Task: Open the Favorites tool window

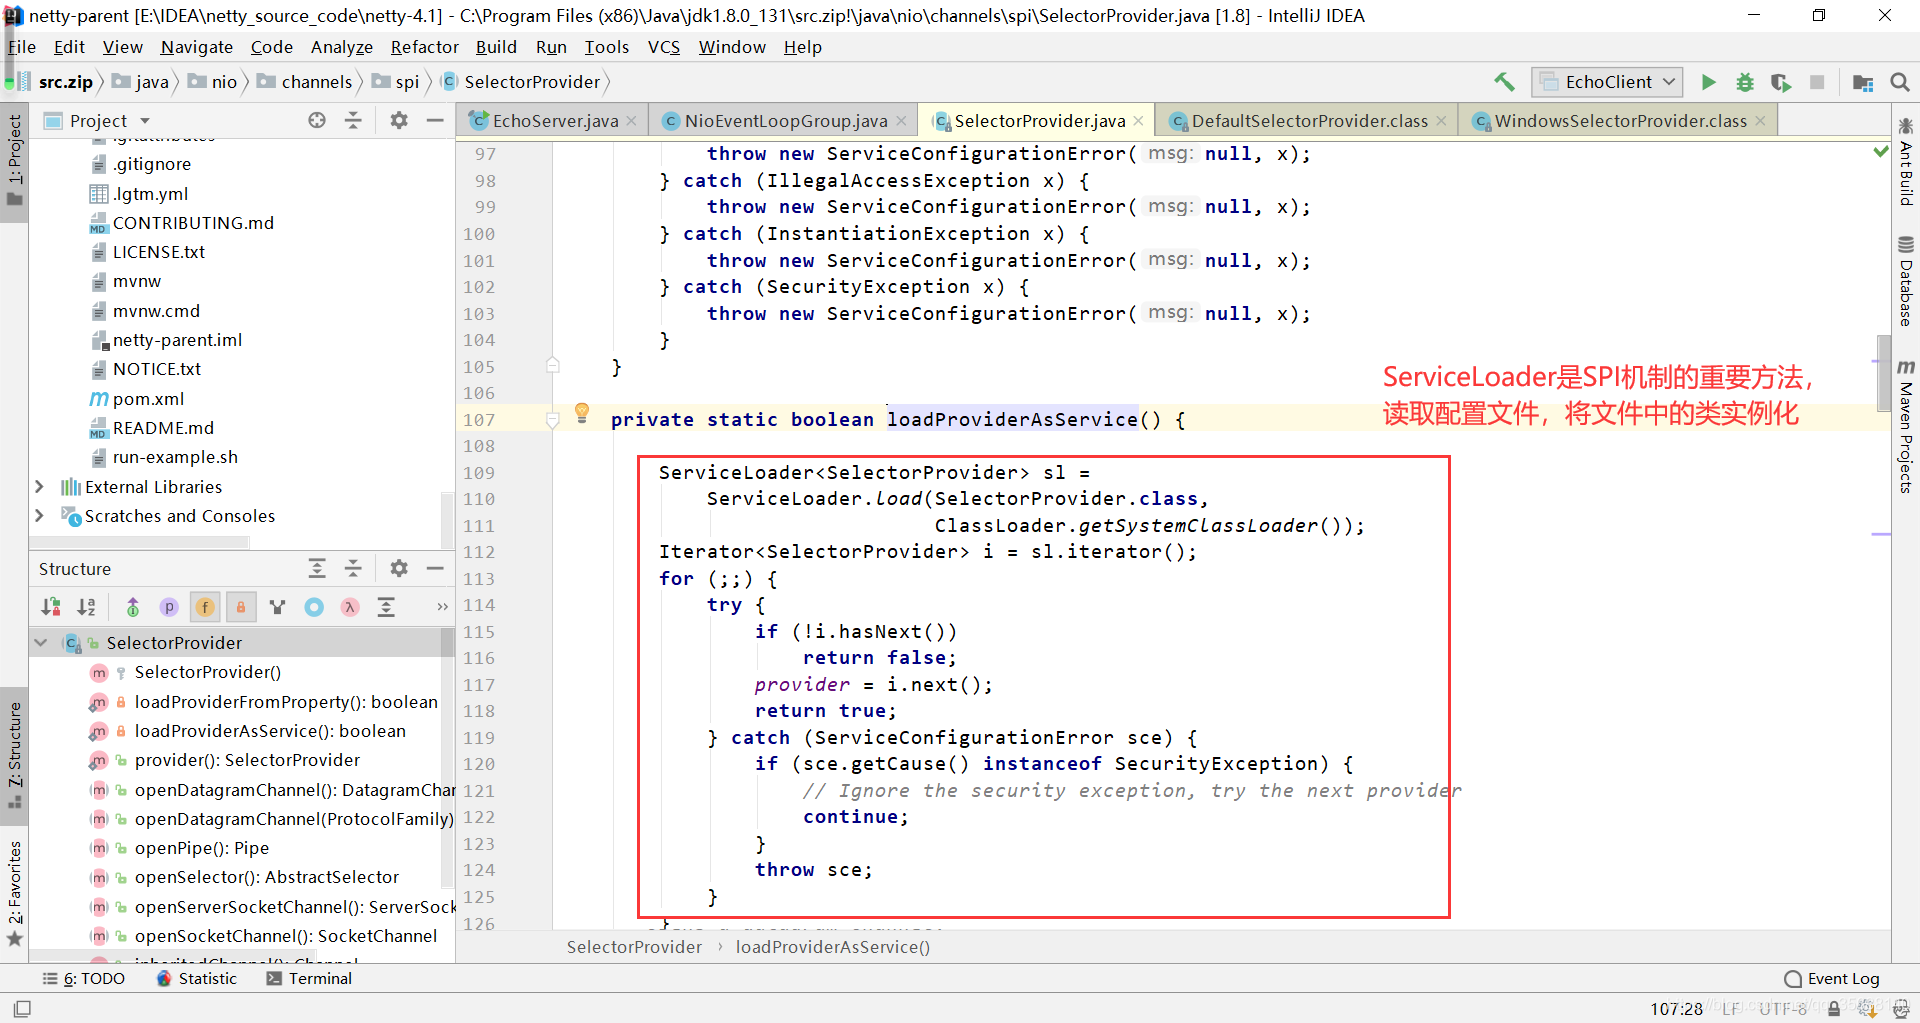Action: click(14, 892)
